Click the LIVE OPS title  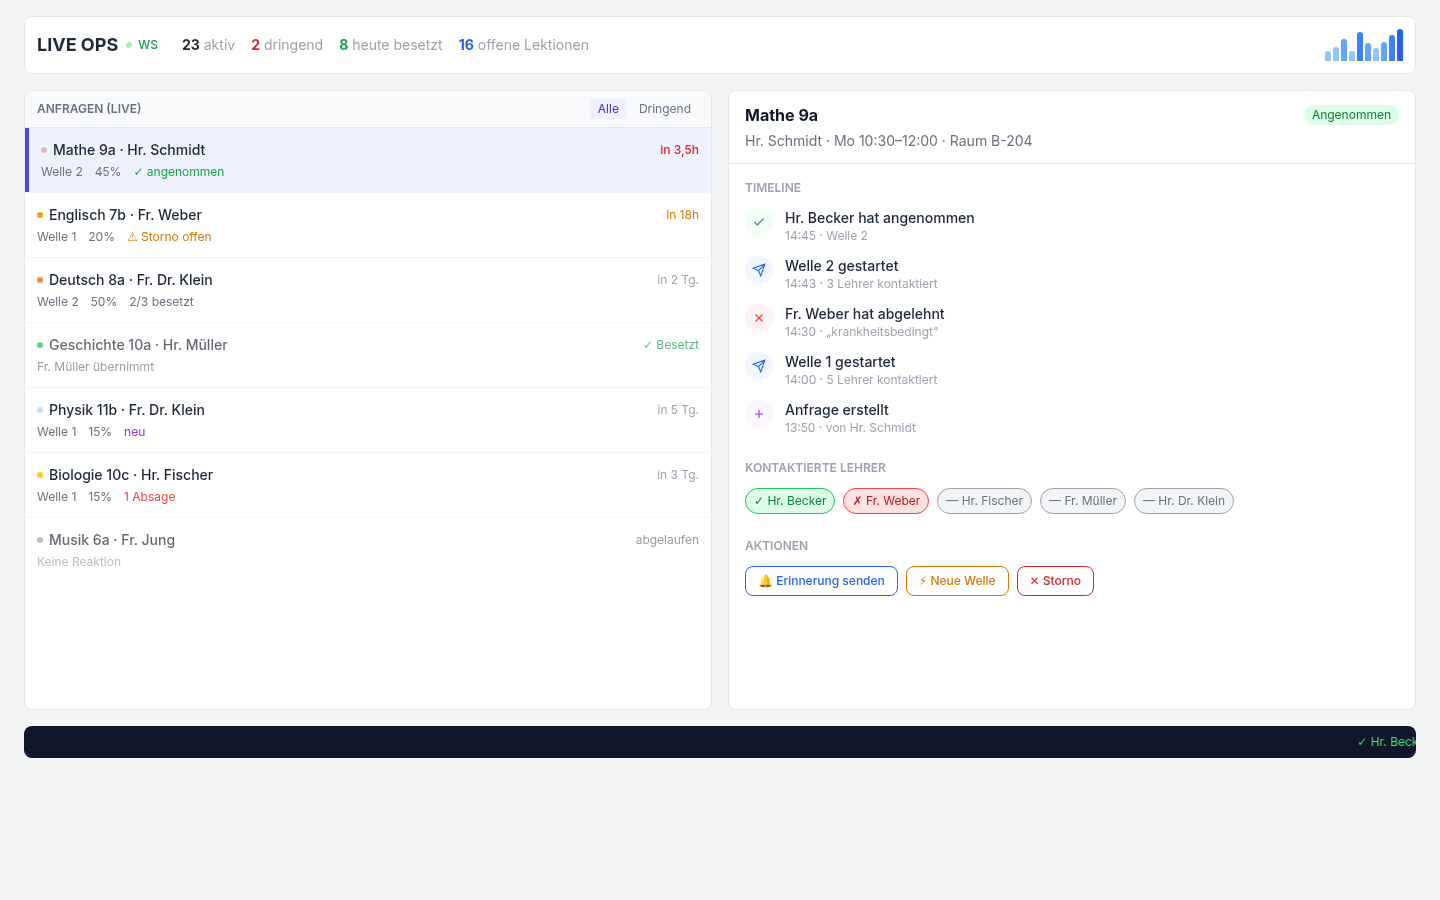point(77,45)
